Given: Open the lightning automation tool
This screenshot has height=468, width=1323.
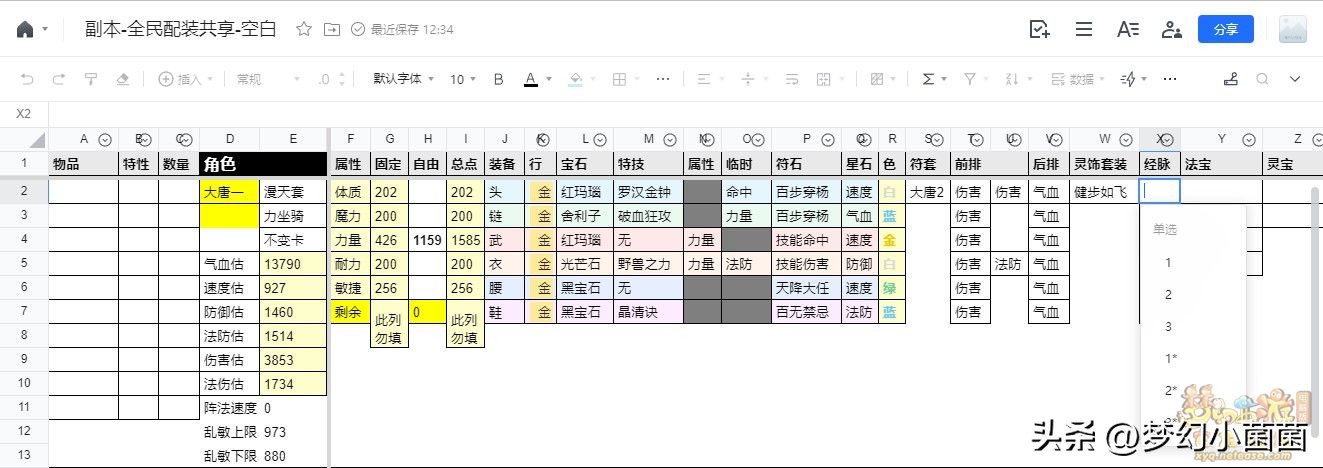Looking at the screenshot, I should pyautogui.click(x=1128, y=79).
